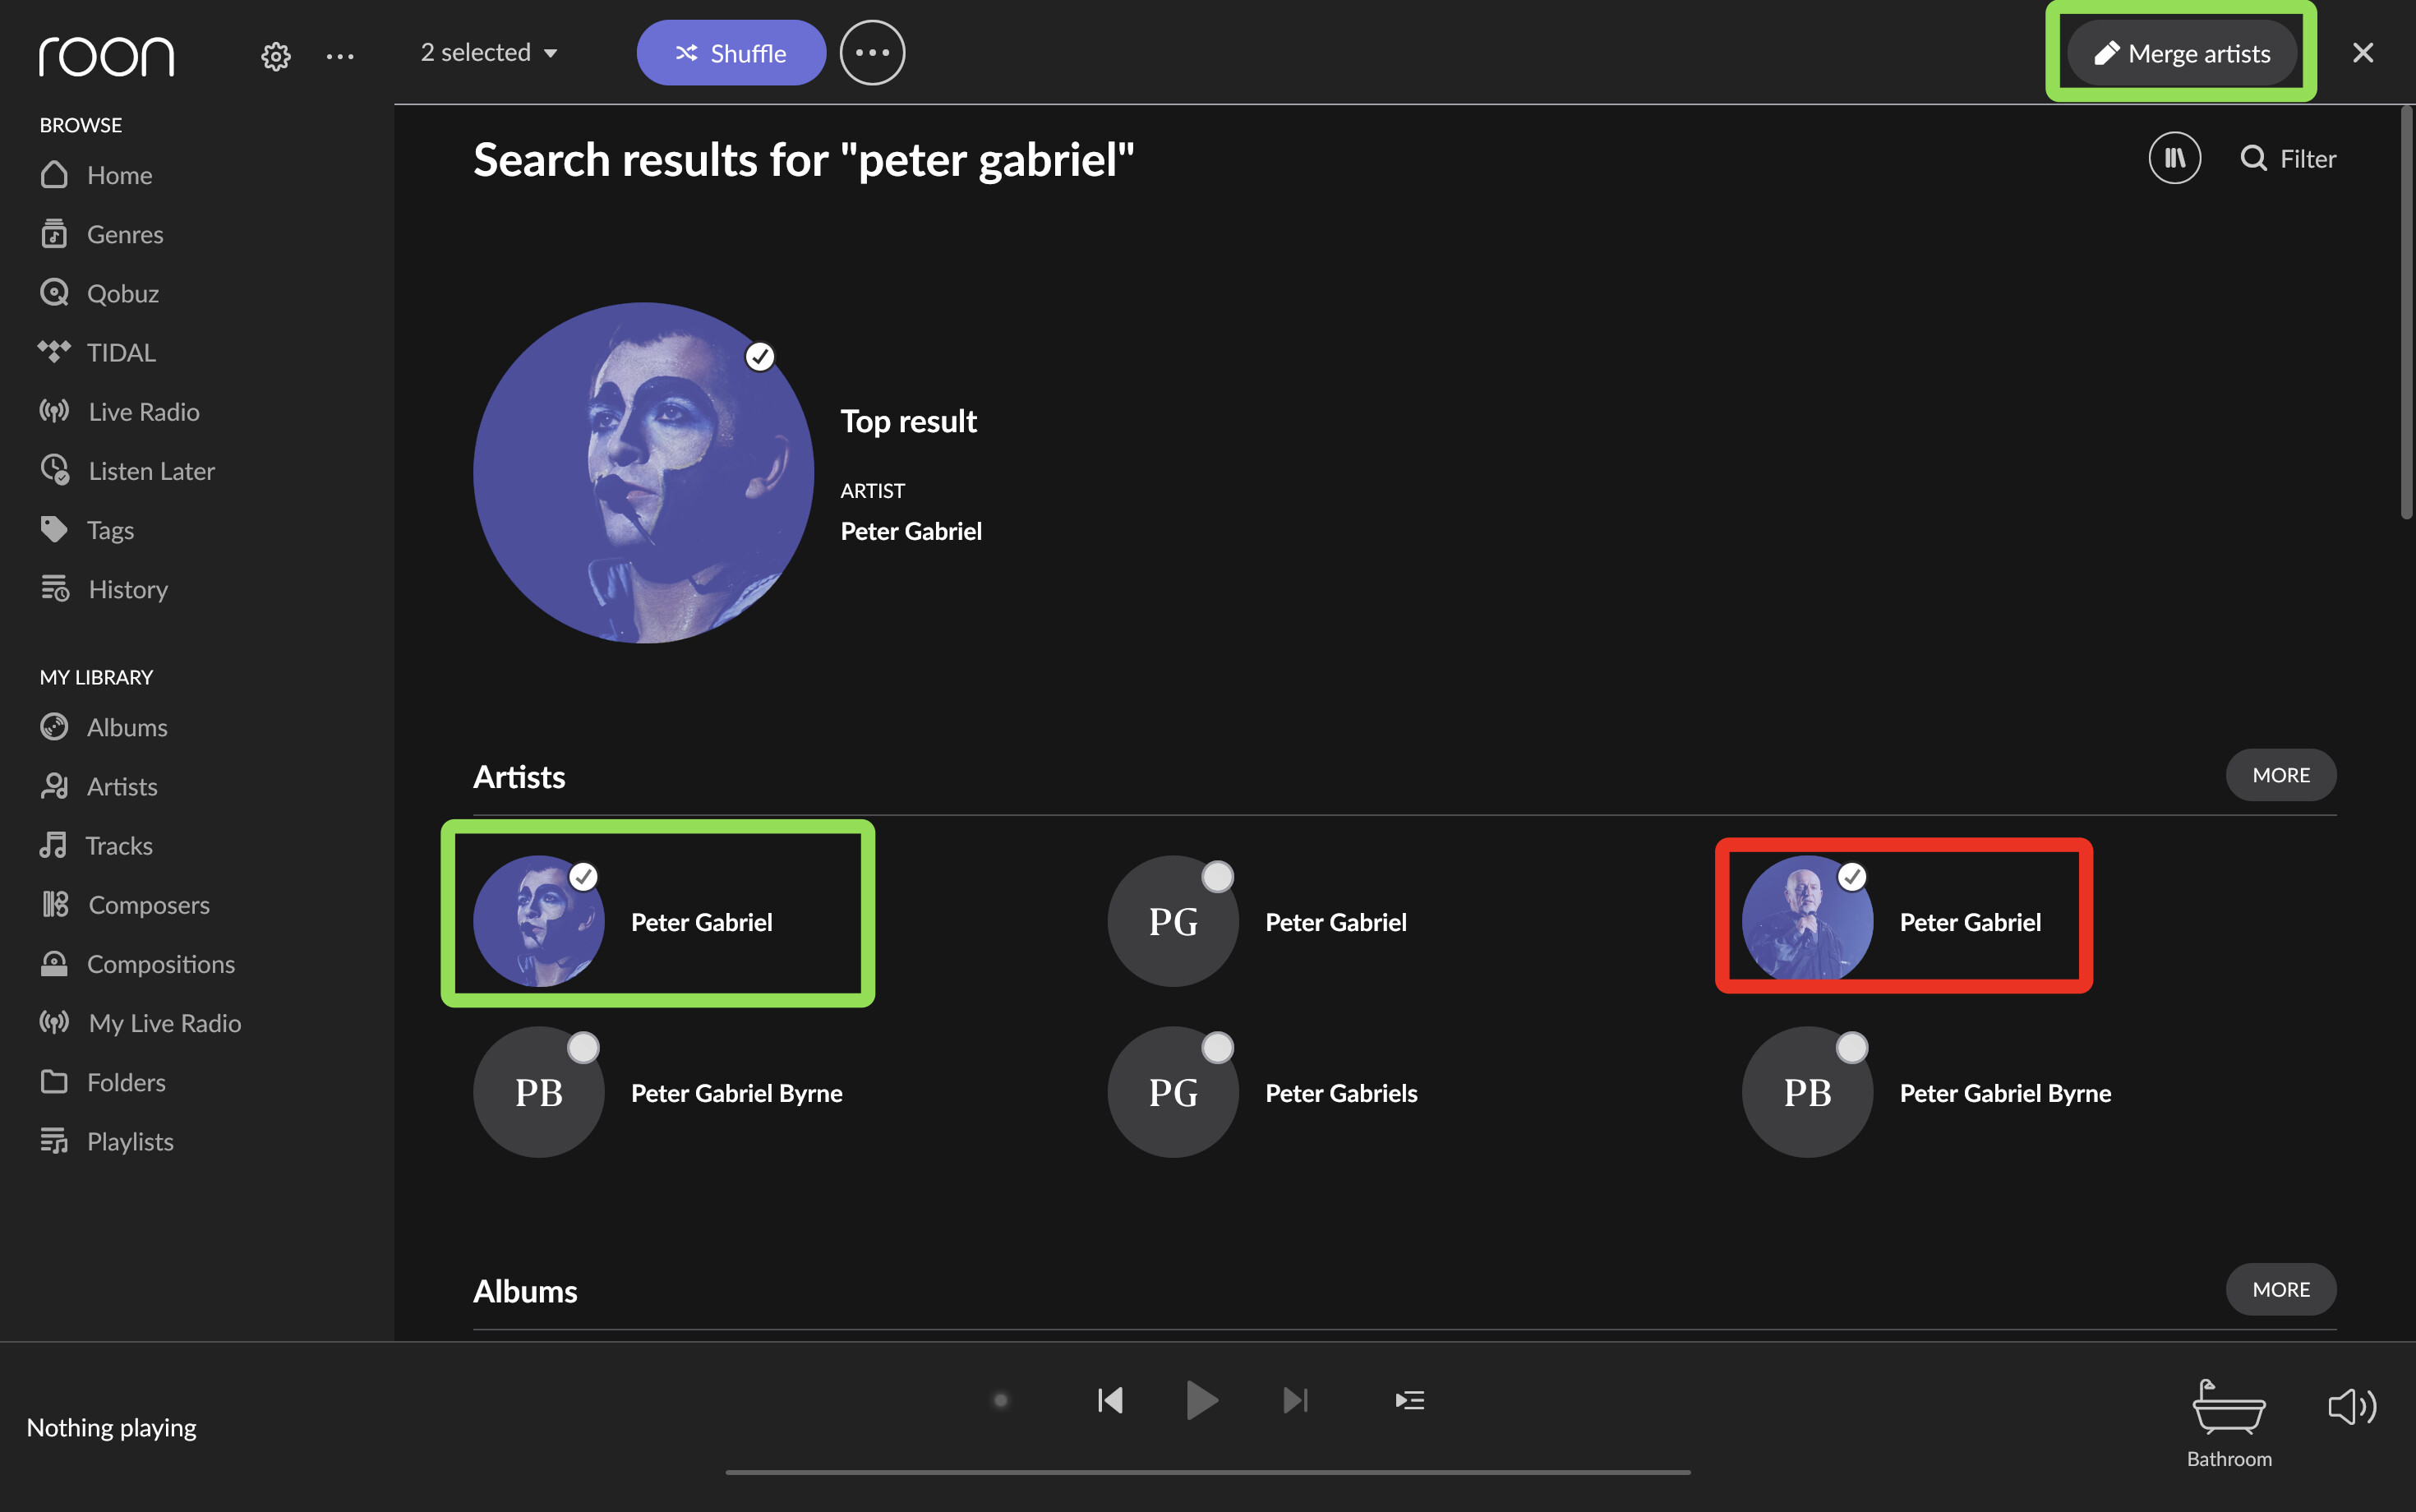Open Qobuz in sidebar

(x=99, y=293)
